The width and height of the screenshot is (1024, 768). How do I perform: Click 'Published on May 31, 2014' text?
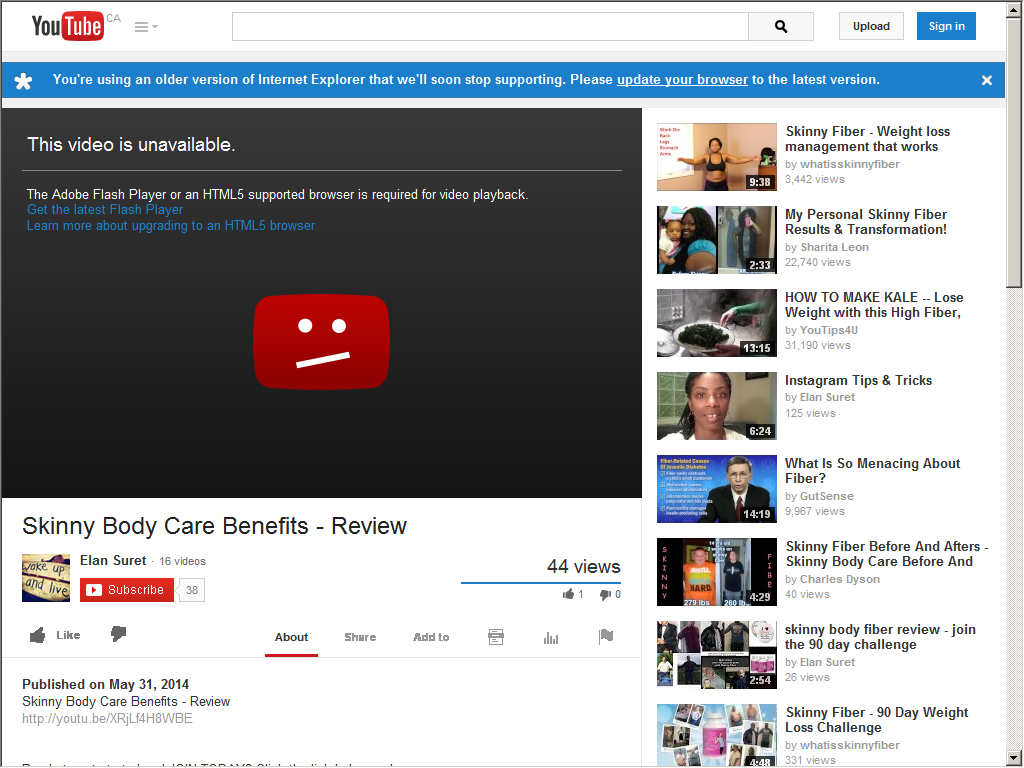tap(105, 684)
